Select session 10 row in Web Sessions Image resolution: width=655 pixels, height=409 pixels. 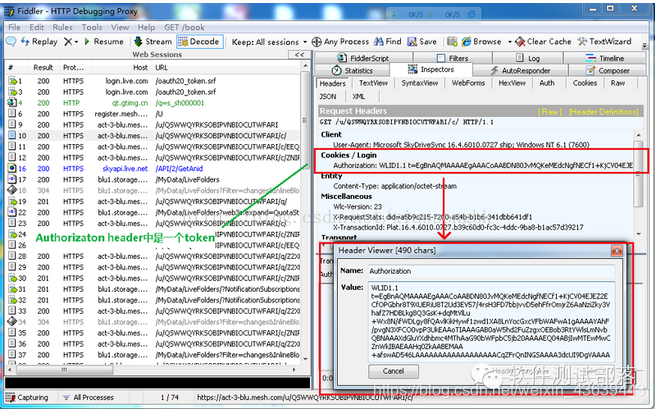[153, 136]
